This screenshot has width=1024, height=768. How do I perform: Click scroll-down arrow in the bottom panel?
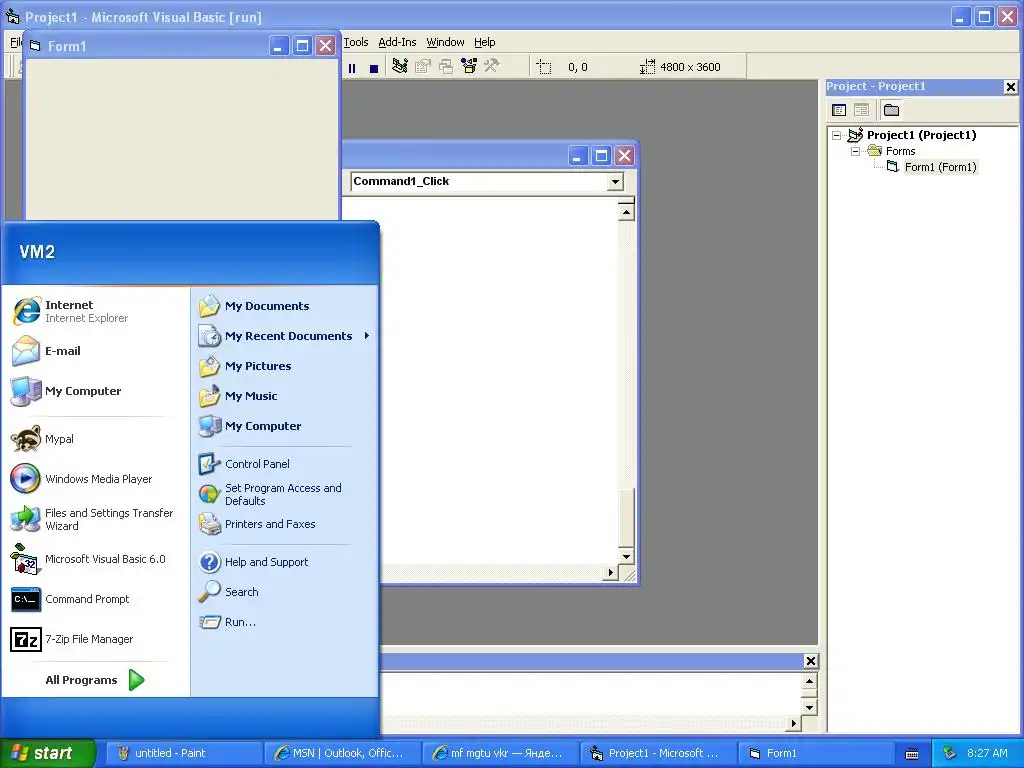click(809, 707)
